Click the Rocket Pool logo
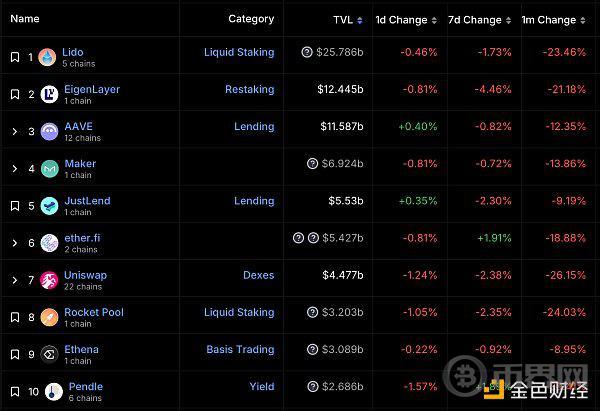The height and width of the screenshot is (411, 600). coord(47,317)
